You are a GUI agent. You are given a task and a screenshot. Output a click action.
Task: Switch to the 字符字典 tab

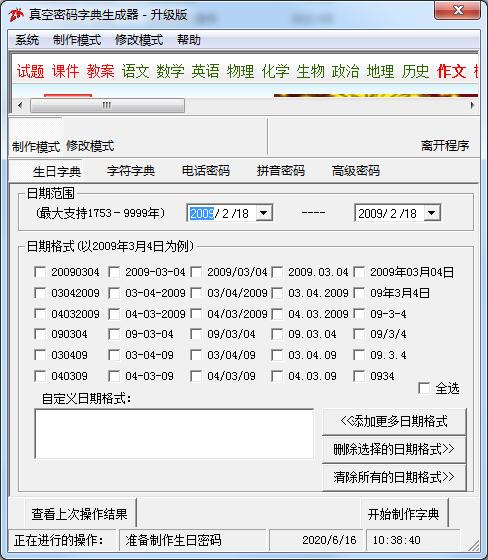coord(131,171)
